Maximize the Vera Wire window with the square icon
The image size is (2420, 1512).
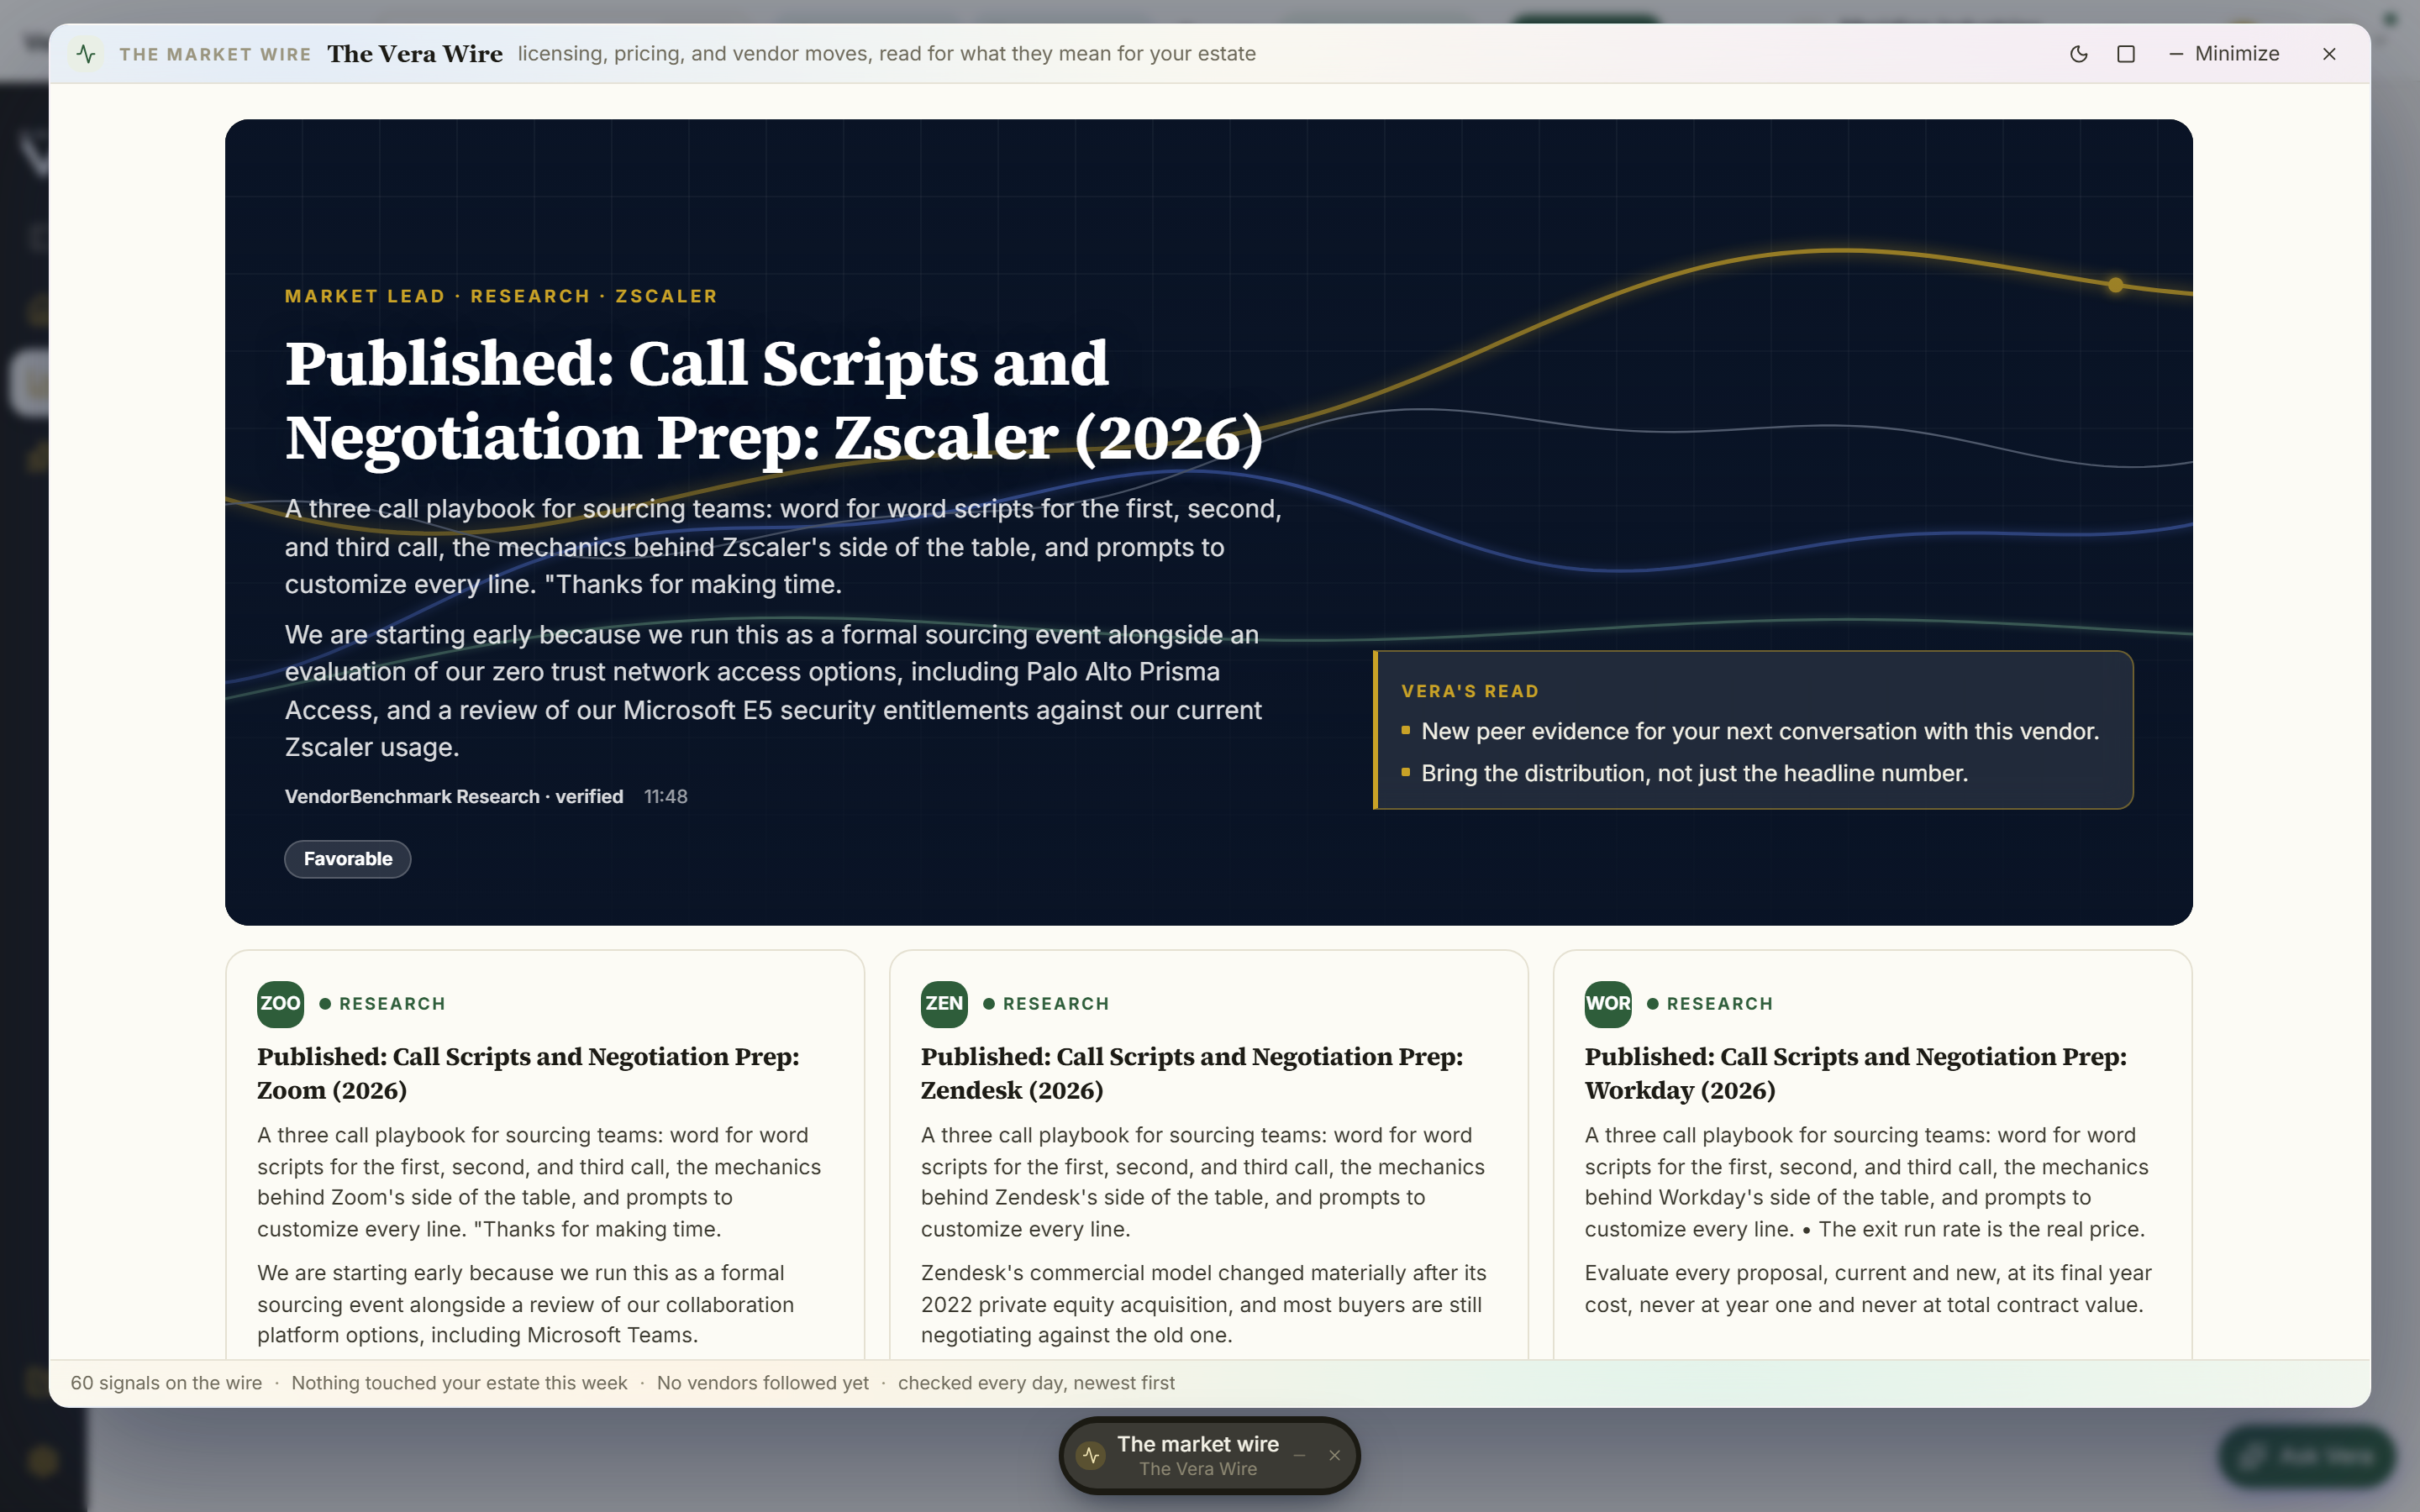click(x=2126, y=54)
